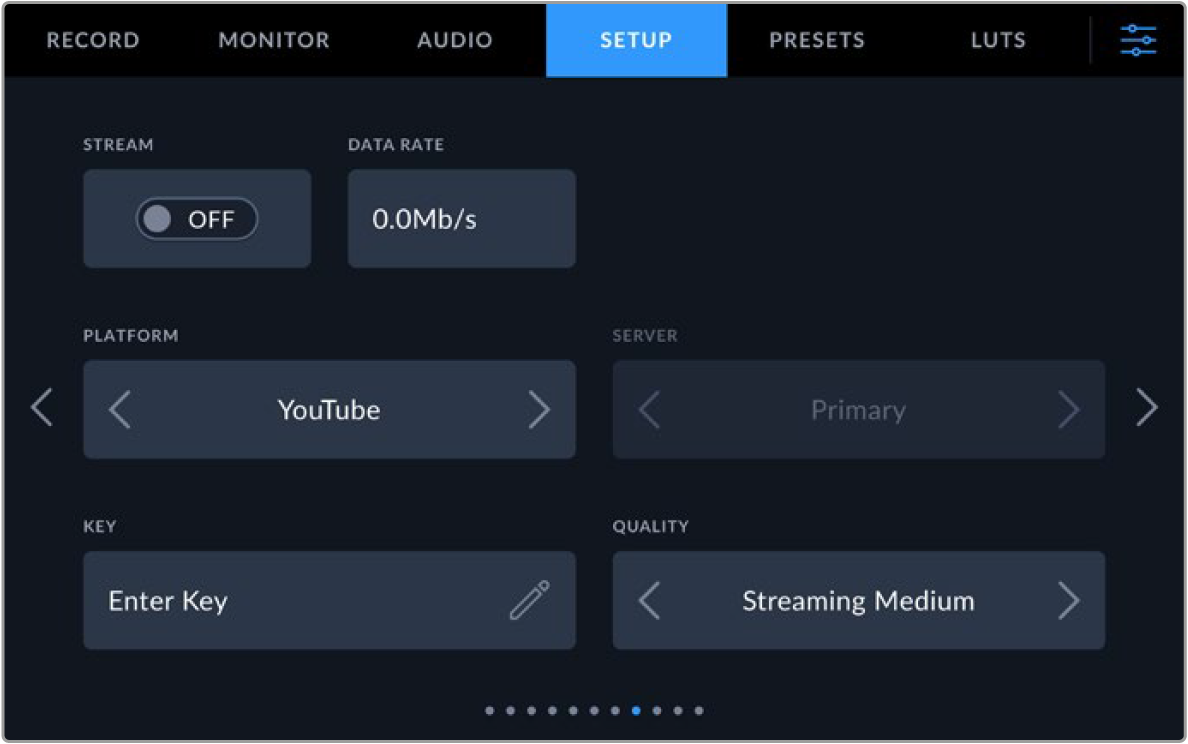Screen dimensions: 1188x744
Task: Open the LUTs tab
Action: 998,40
